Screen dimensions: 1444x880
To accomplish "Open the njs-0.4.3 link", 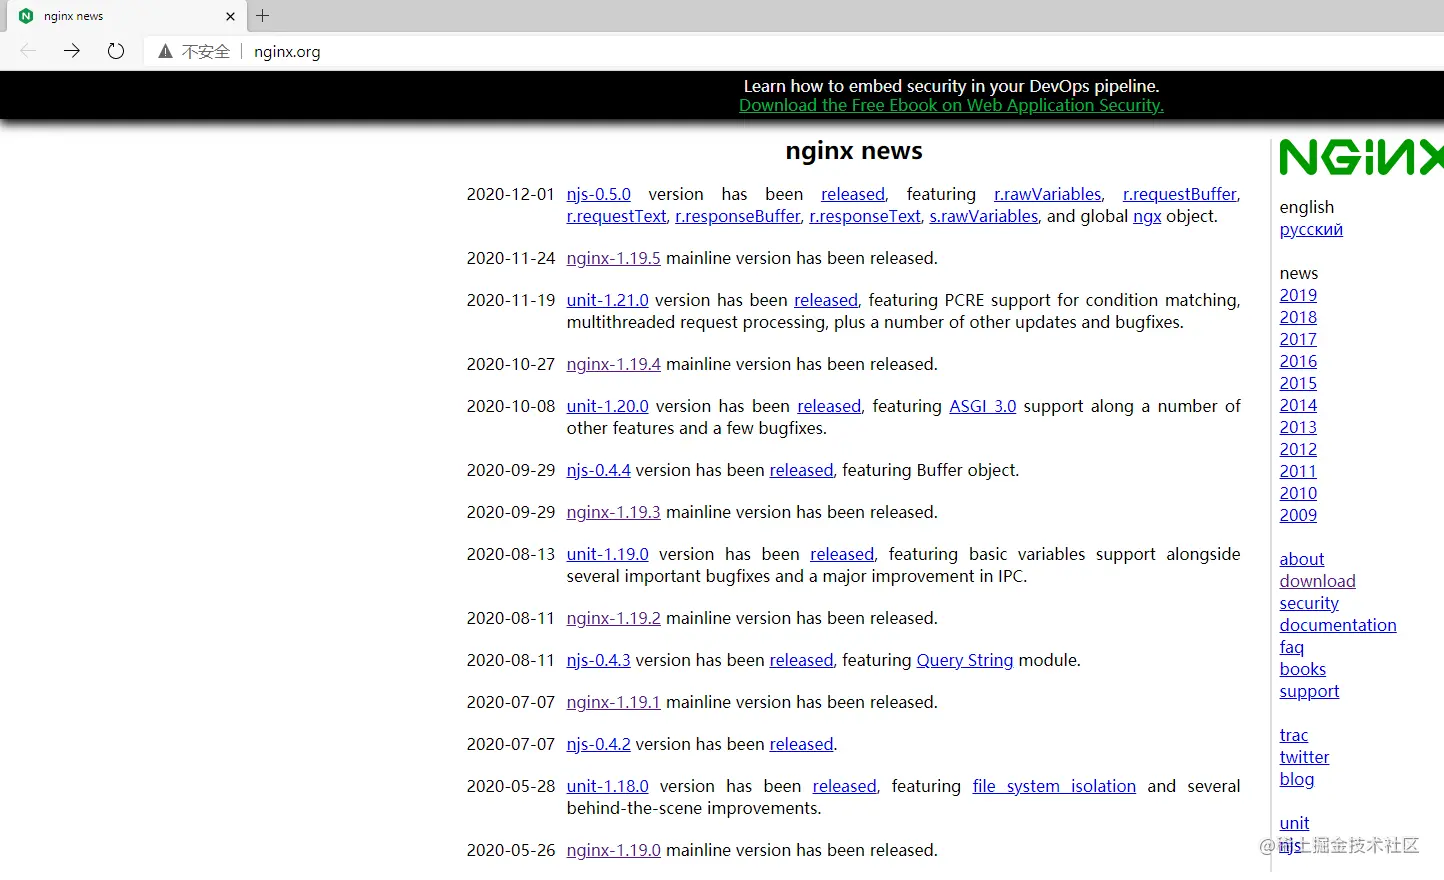I will [598, 661].
